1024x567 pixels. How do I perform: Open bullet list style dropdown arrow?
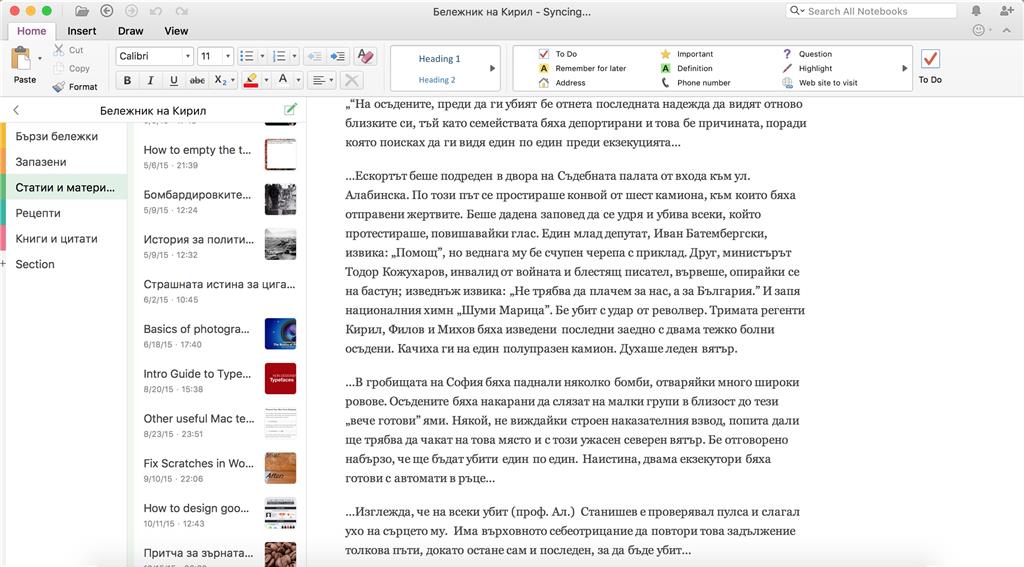tap(262, 56)
